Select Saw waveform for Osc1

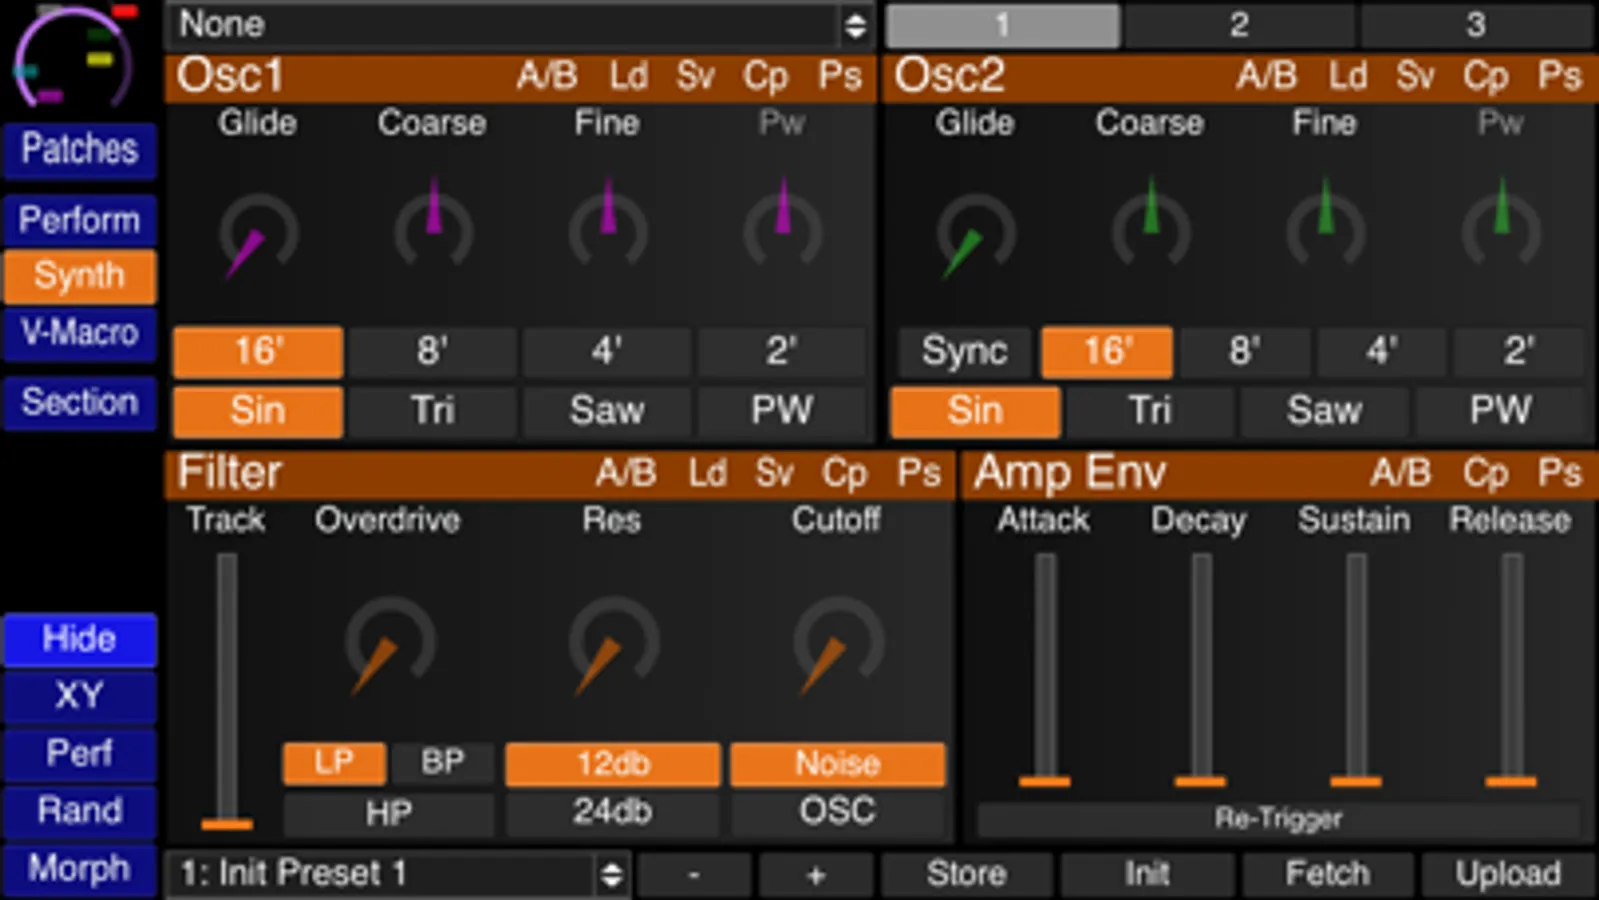click(607, 411)
